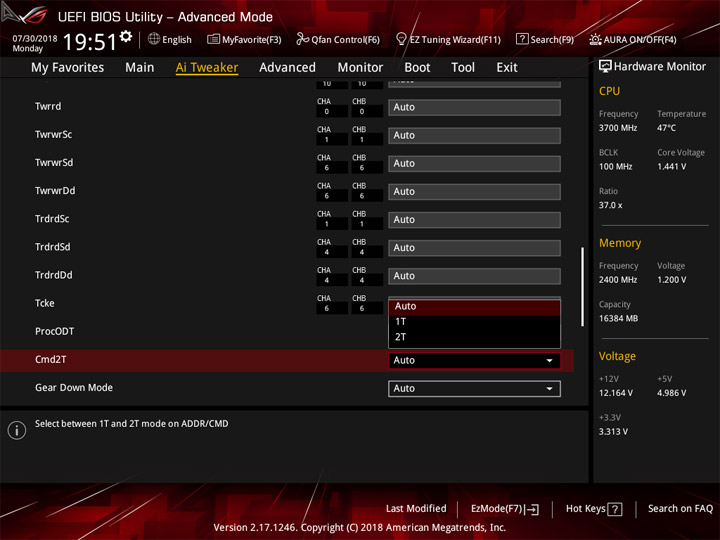Launch EZ Tuning Wizard bulb icon

[401, 39]
